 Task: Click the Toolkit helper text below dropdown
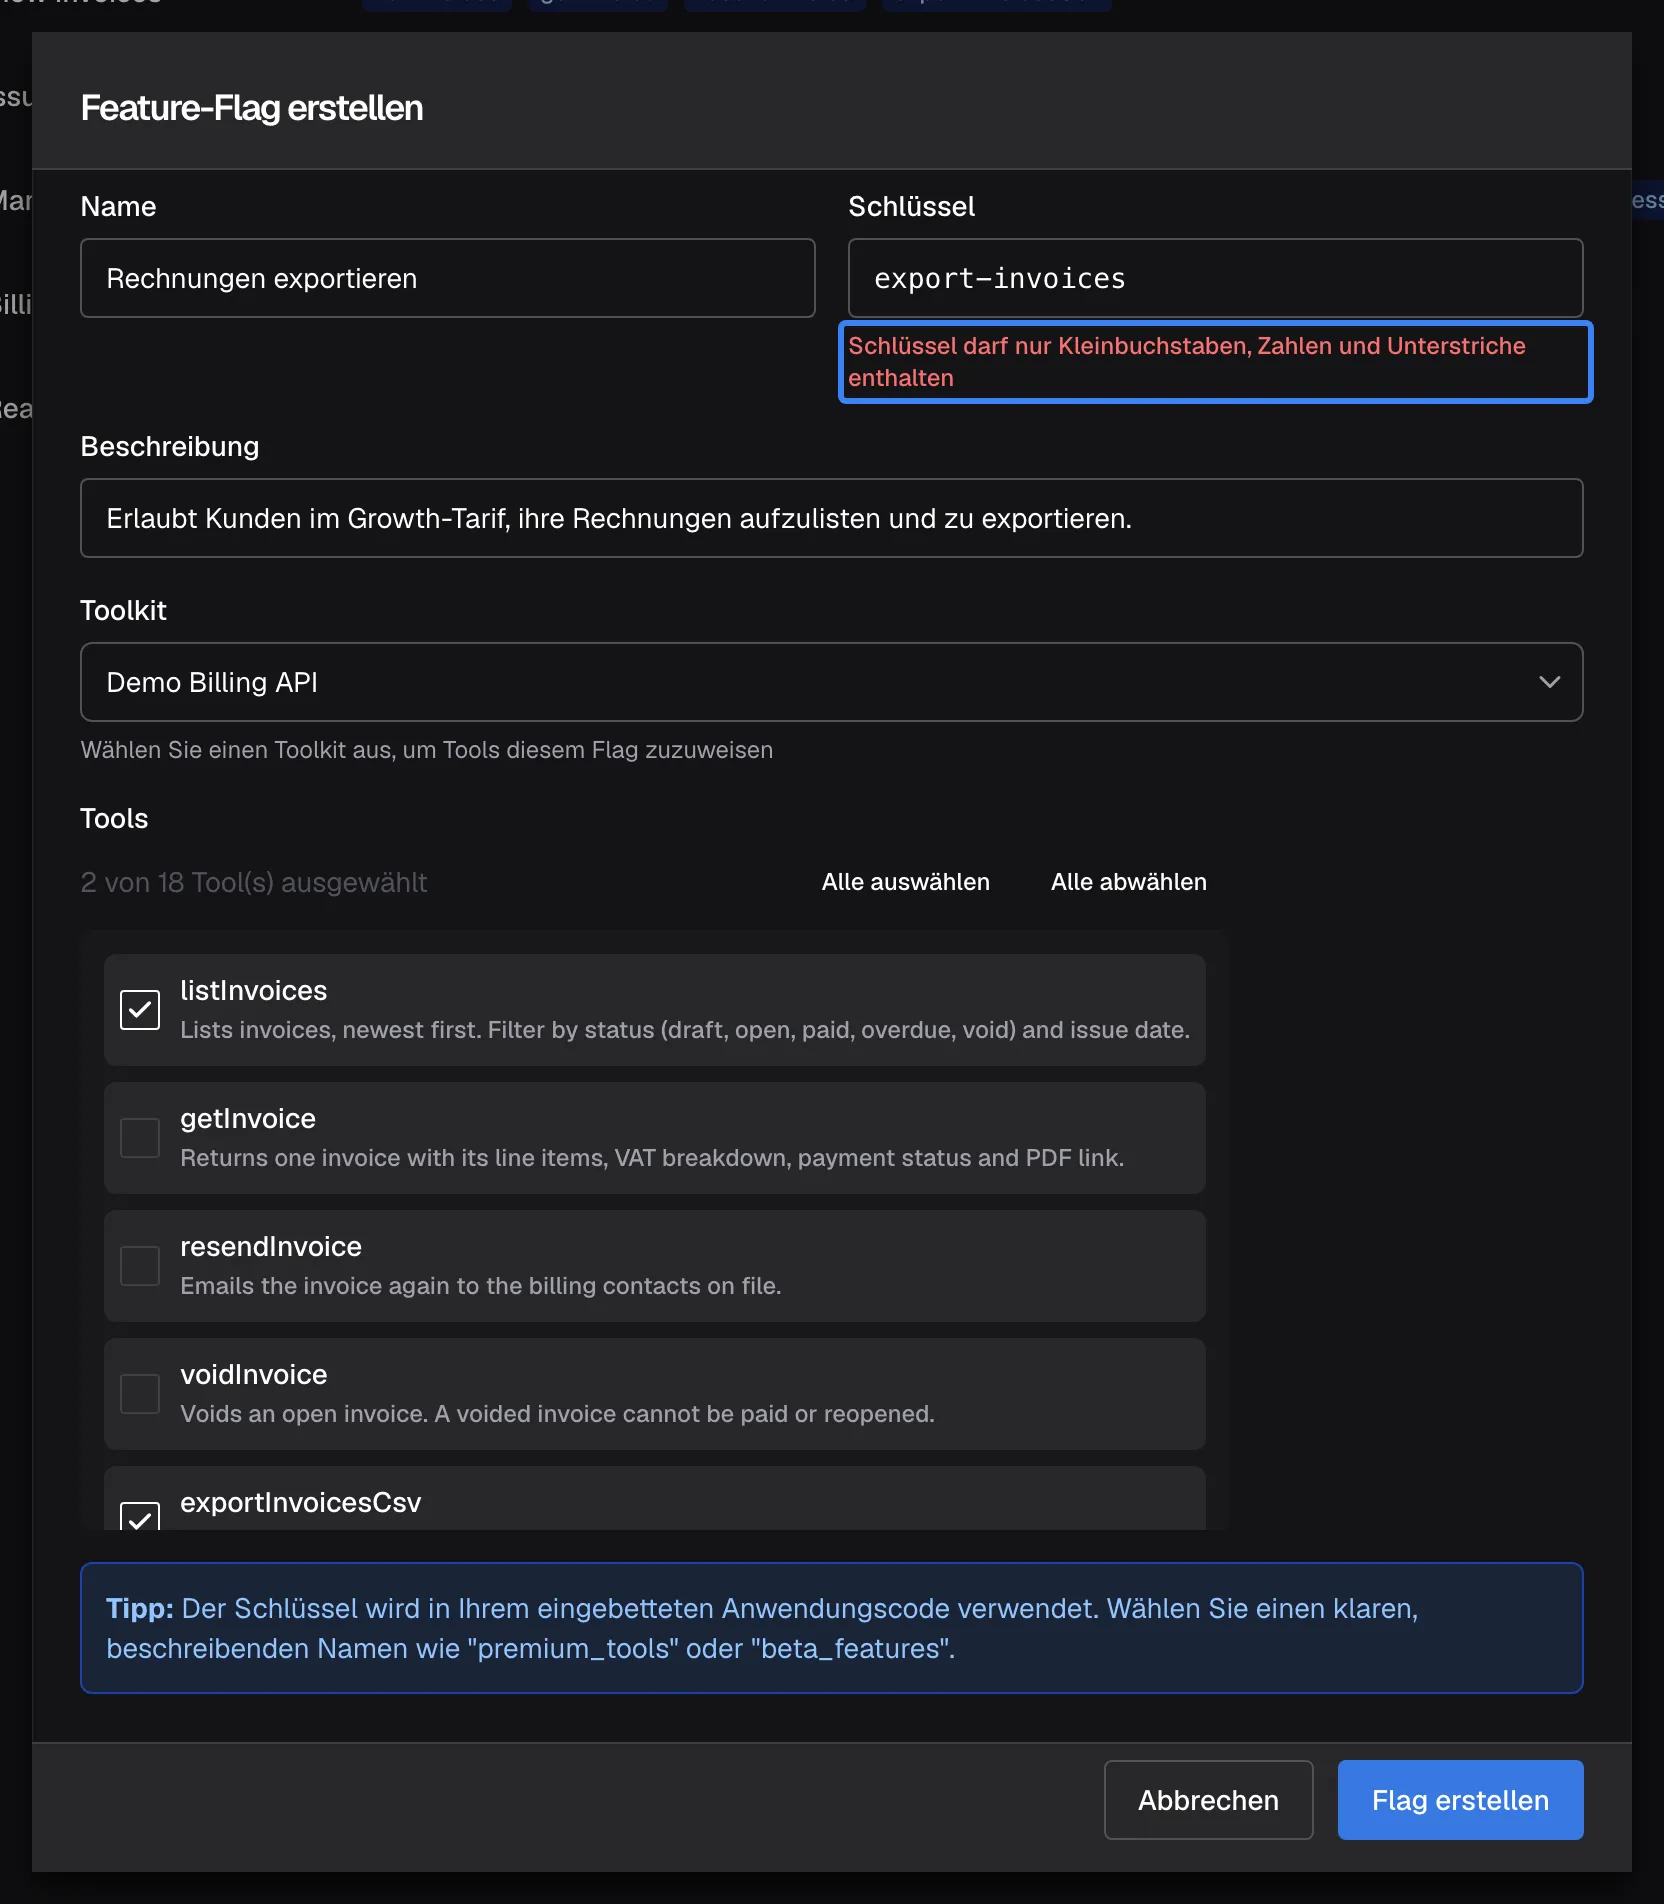tap(427, 750)
